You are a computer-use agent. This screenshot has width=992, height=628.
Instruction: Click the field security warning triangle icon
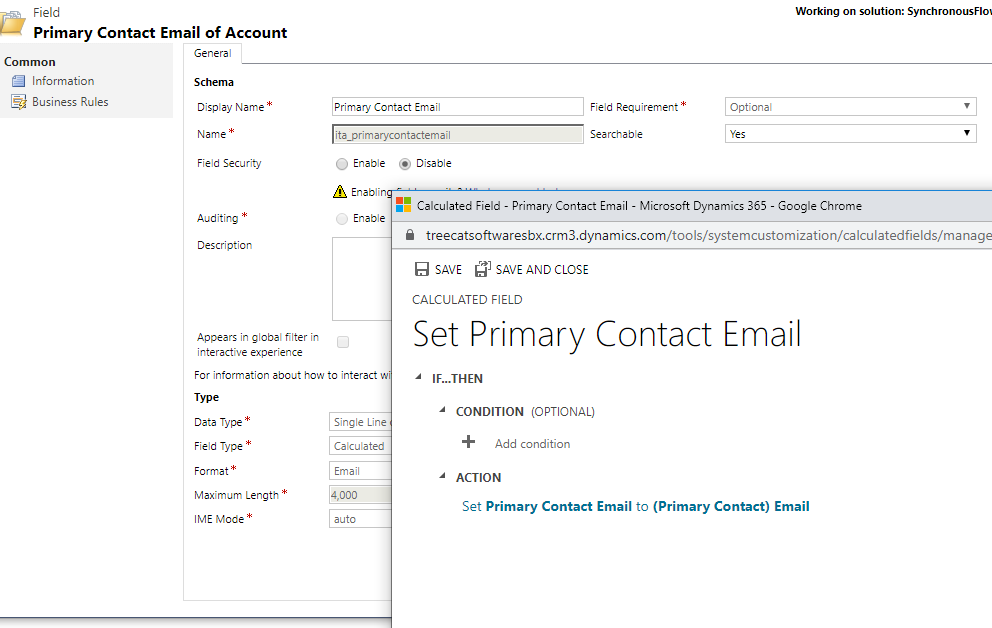[x=340, y=191]
